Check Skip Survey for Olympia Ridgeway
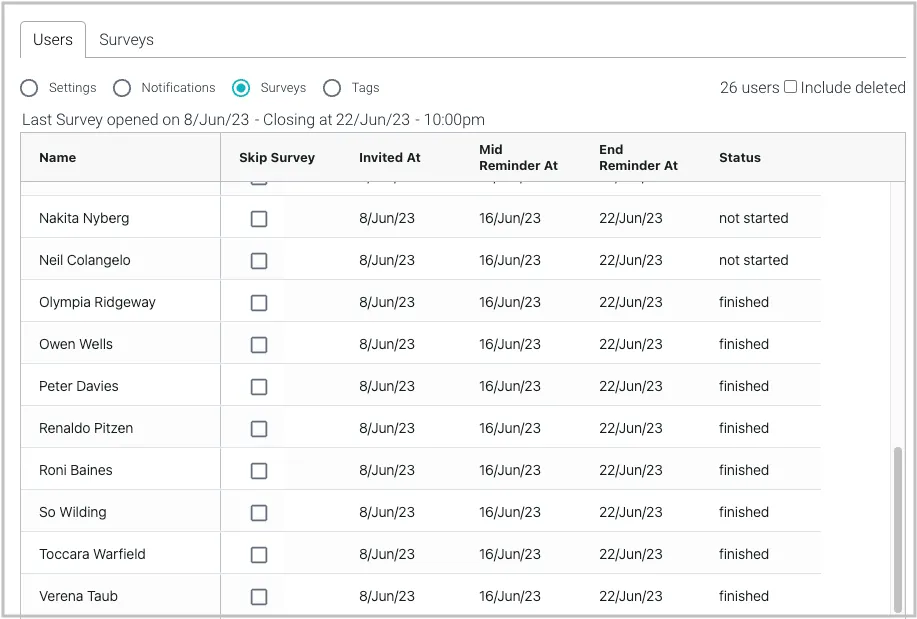This screenshot has height=619, width=917. [259, 302]
